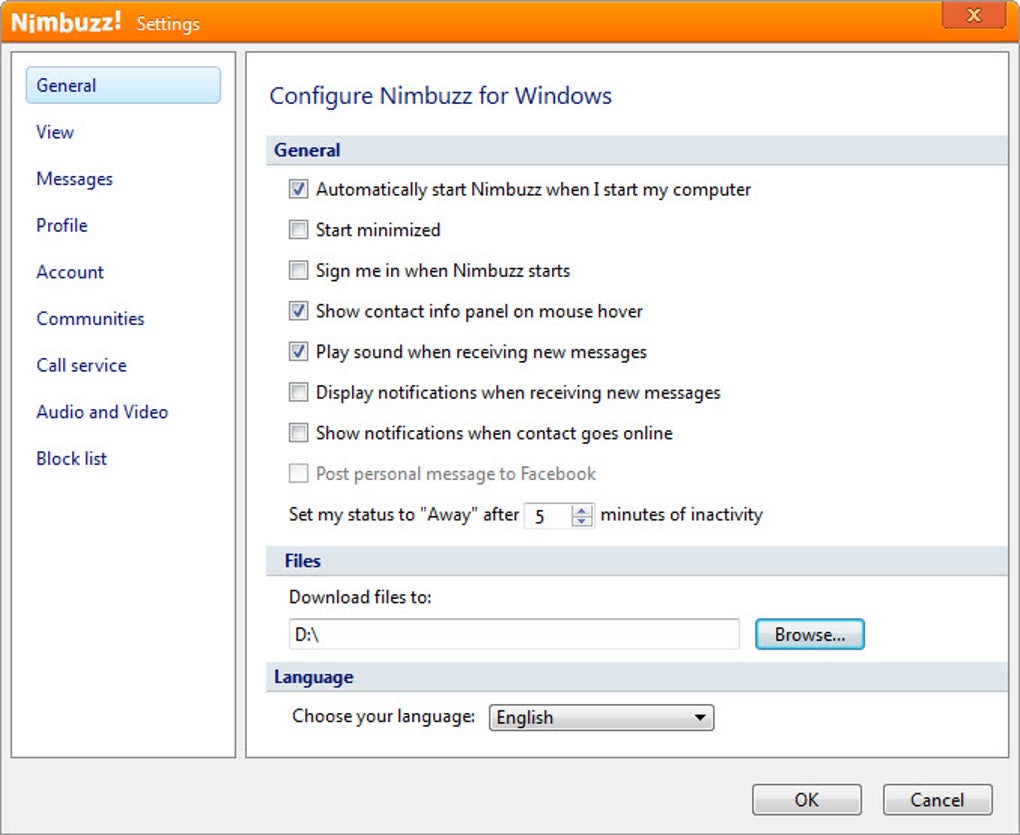The height and width of the screenshot is (835, 1020).
Task: Switch to Messages settings
Action: coord(74,179)
